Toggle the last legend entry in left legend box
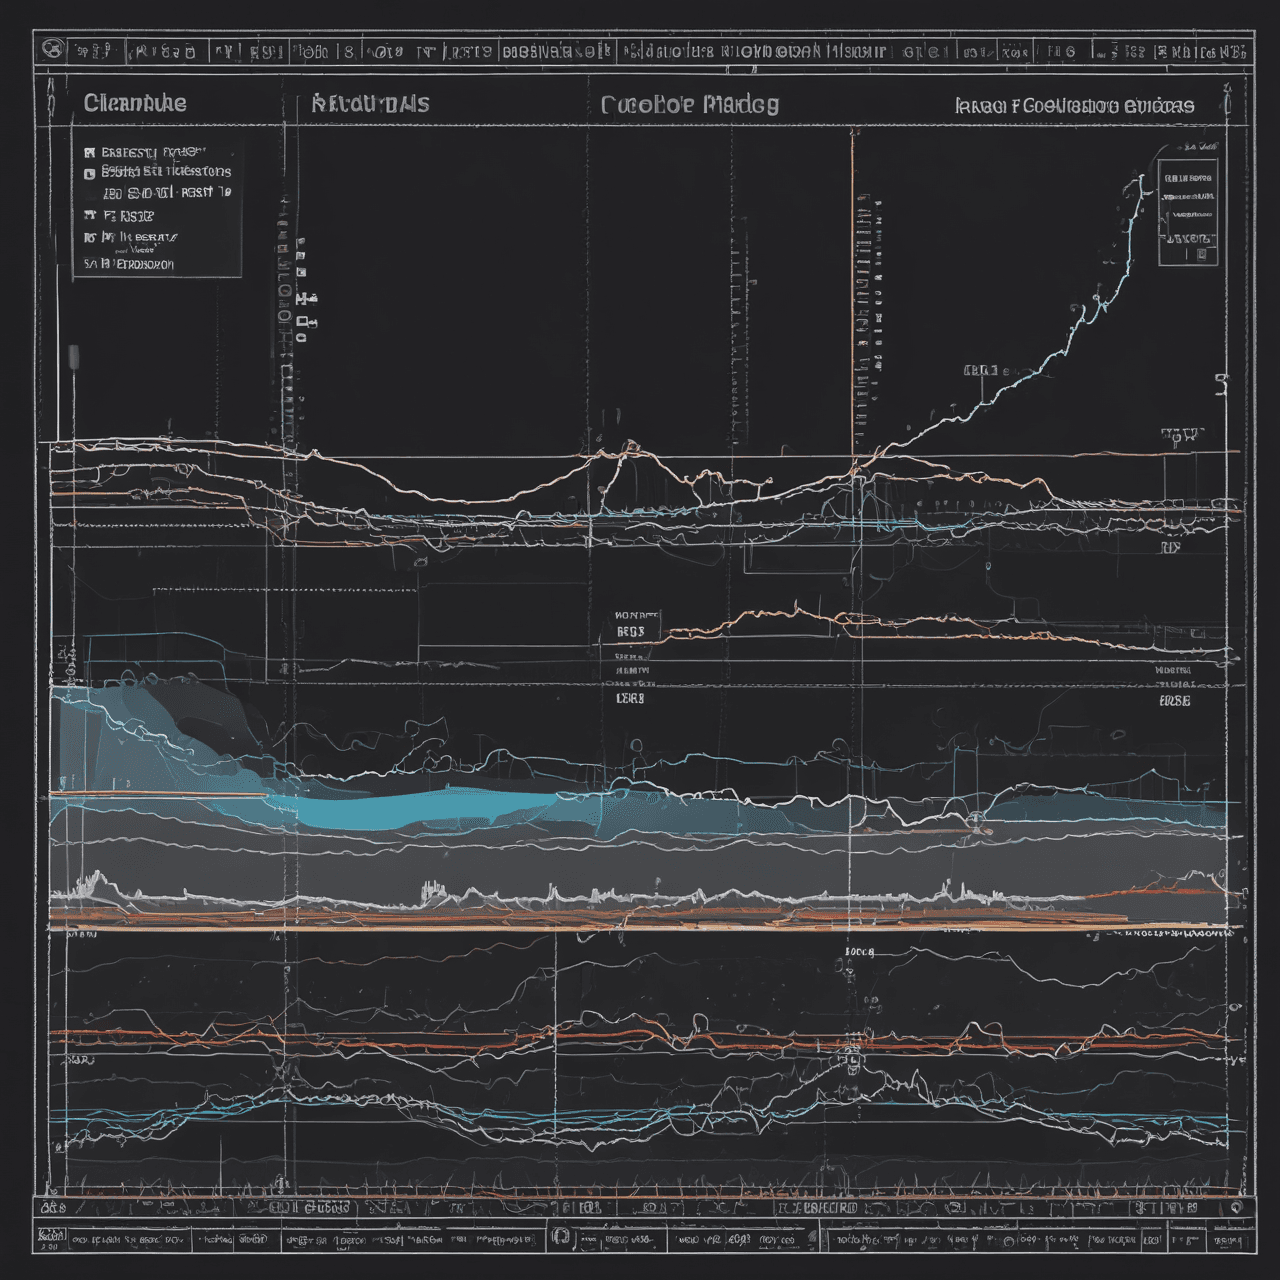This screenshot has width=1280, height=1280. tap(128, 265)
